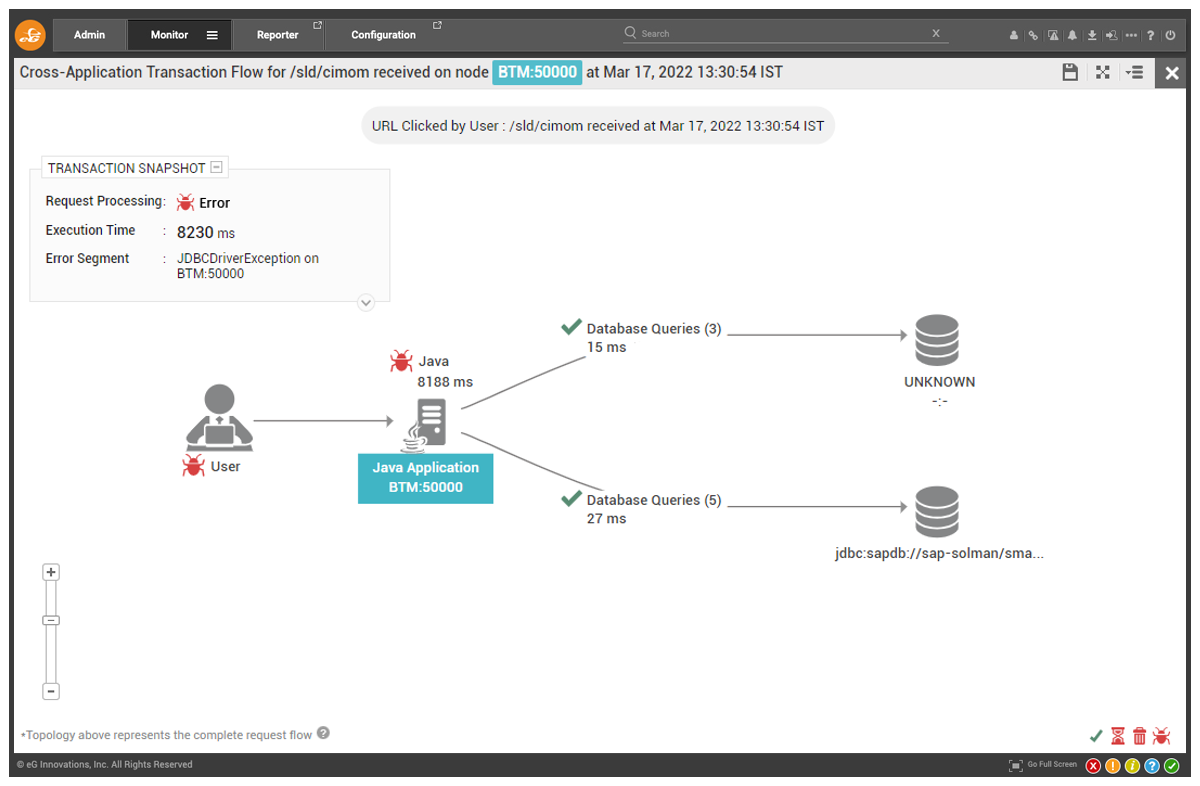Viewport: 1200px width, 786px height.
Task: Click the red bug icon above Java
Action: [x=401, y=361]
